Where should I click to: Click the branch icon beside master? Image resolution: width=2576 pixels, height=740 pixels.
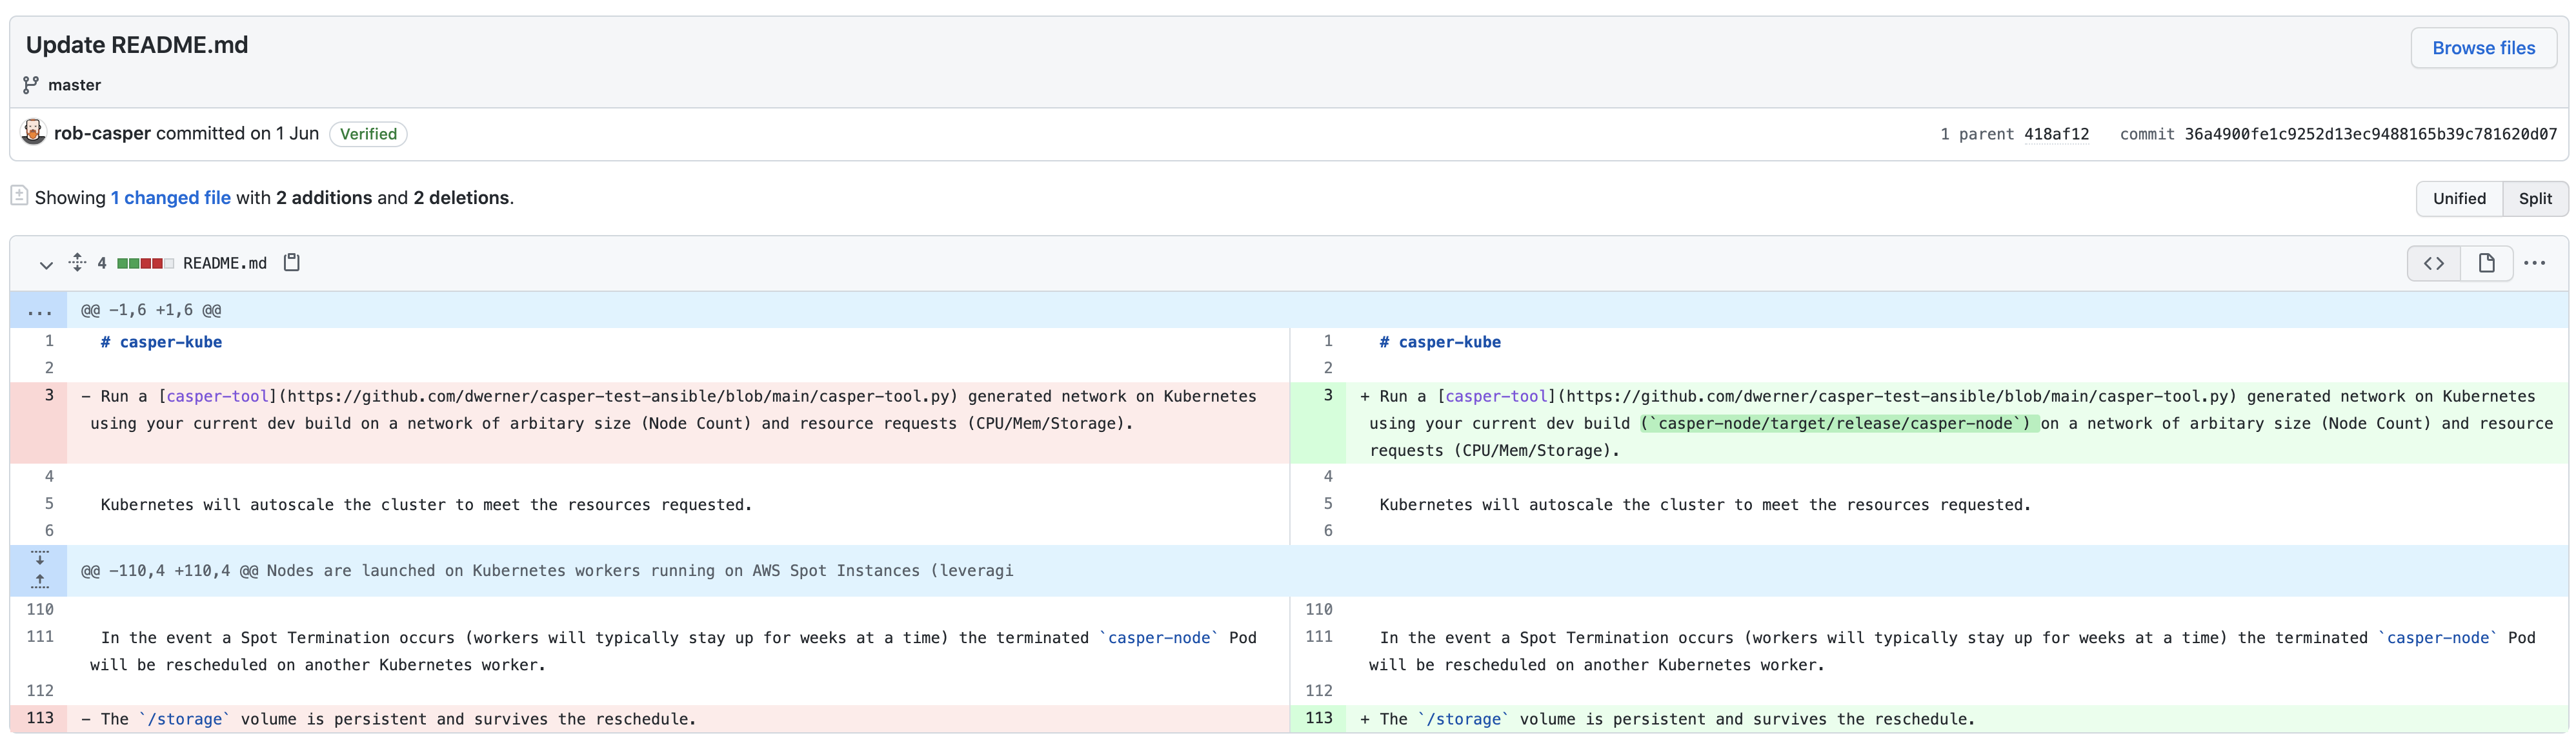tap(31, 85)
